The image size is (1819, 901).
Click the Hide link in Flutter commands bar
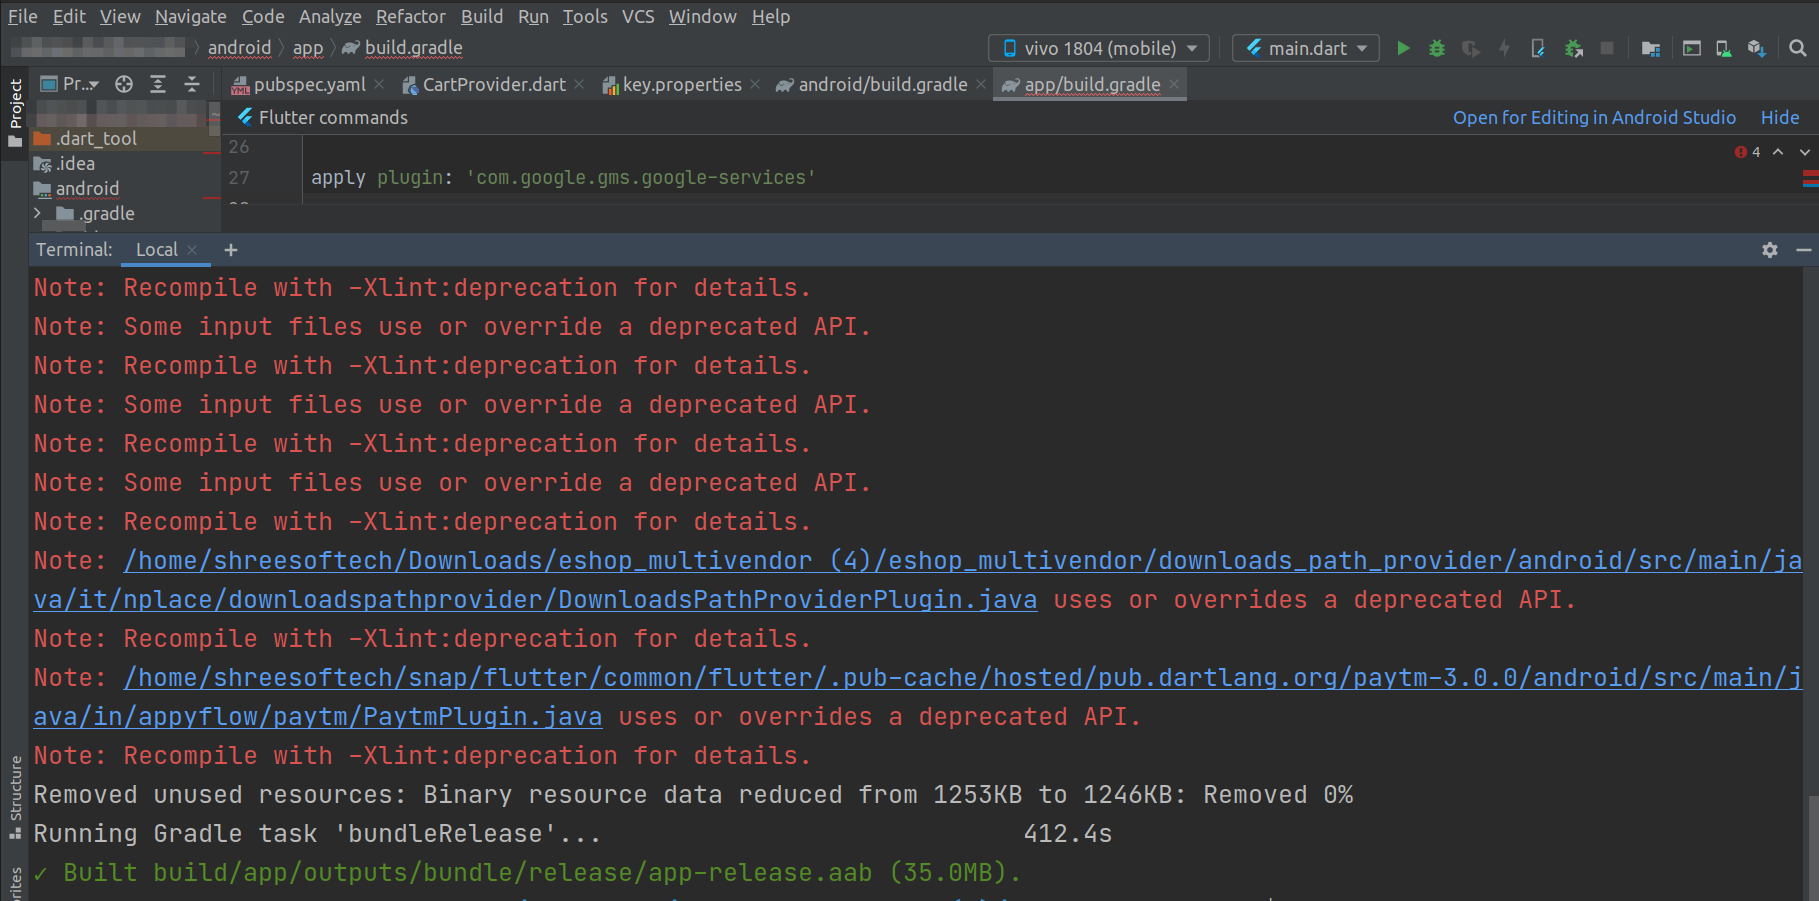click(x=1780, y=117)
